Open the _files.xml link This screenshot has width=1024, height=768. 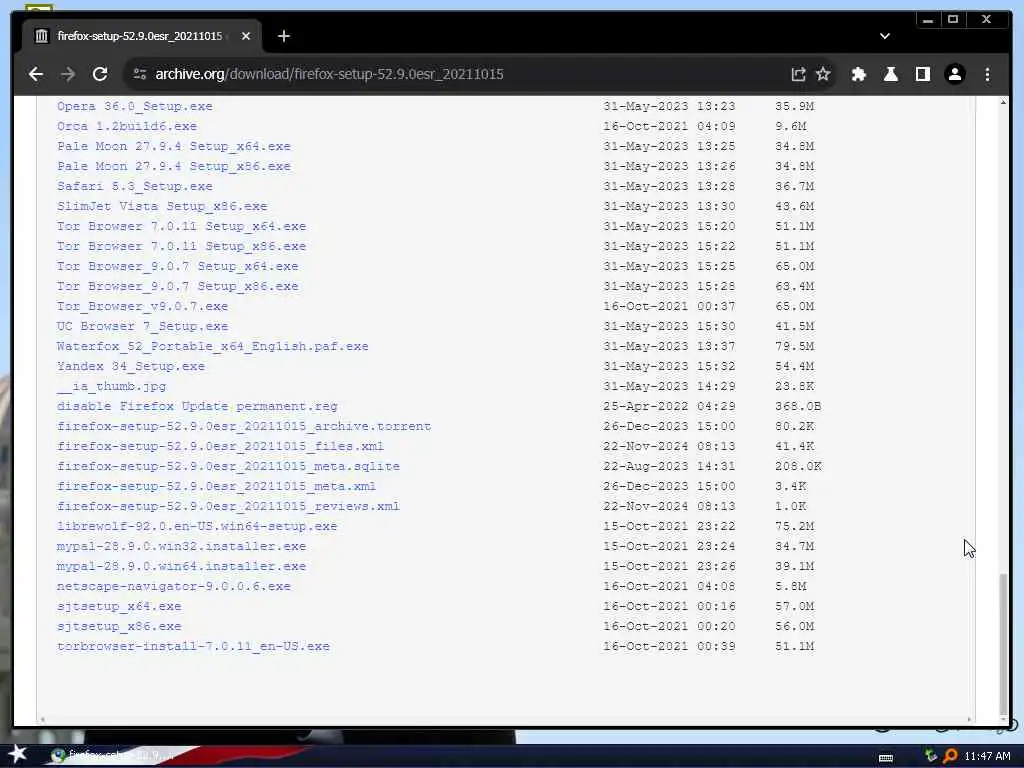pos(221,447)
